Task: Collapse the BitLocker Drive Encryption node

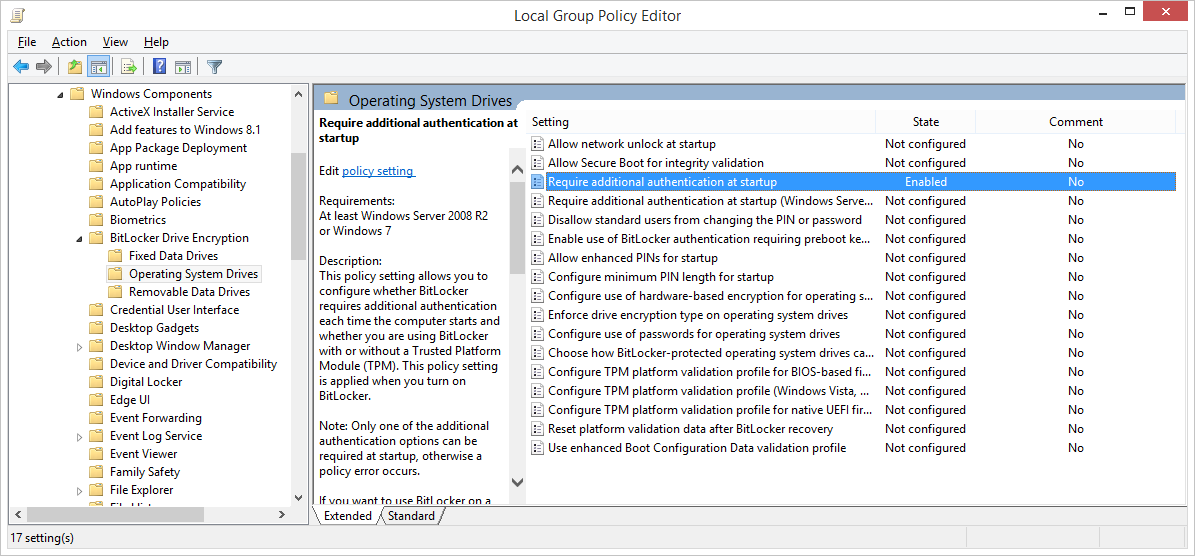Action: 80,239
